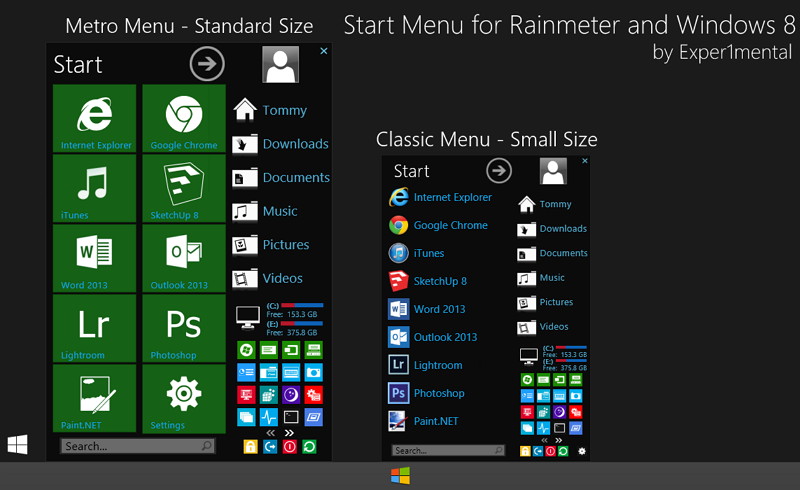
Task: Open Videos folder in Classic Menu
Action: pos(543,327)
